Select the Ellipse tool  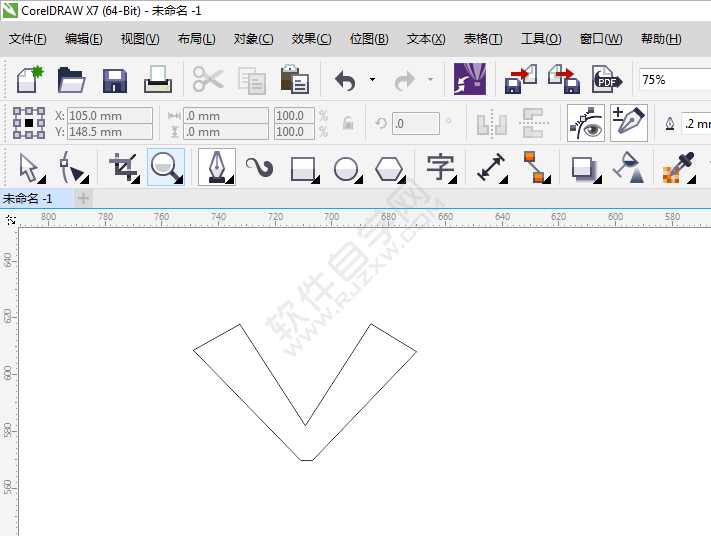pyautogui.click(x=347, y=170)
